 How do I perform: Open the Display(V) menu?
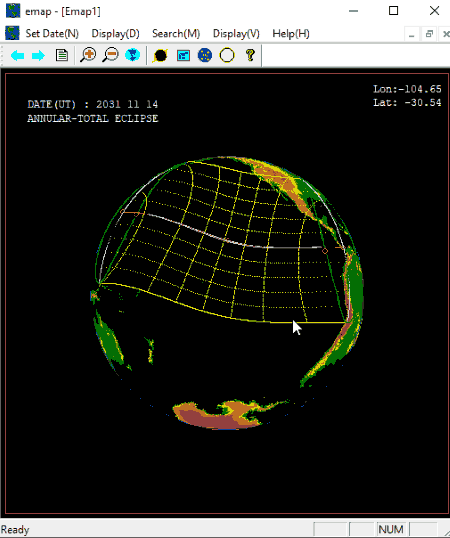point(236,34)
